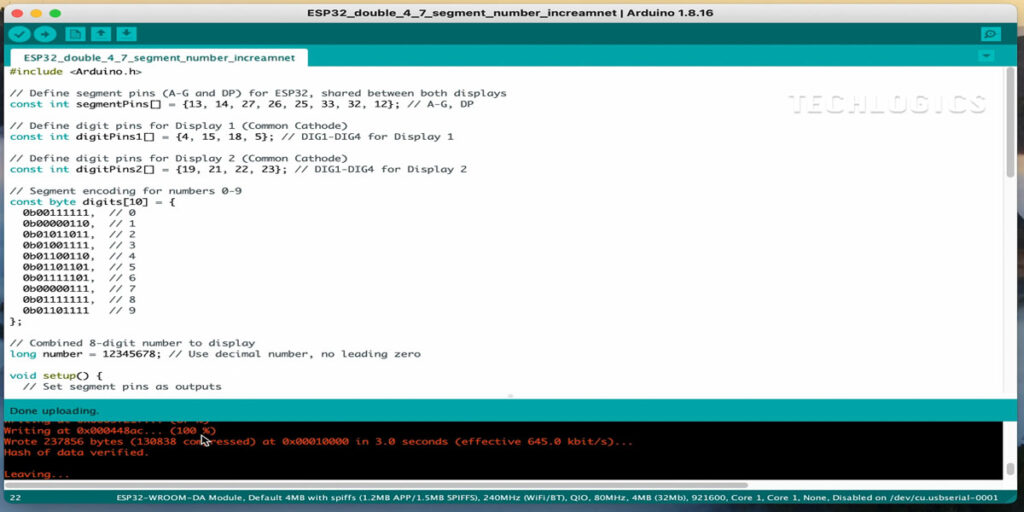Click the Verify sketch checkmark icon
1024x512 pixels.
[19, 34]
